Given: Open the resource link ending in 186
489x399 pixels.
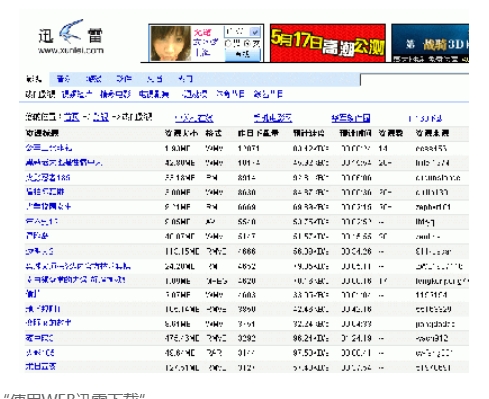Looking at the screenshot, I should (x=48, y=177).
